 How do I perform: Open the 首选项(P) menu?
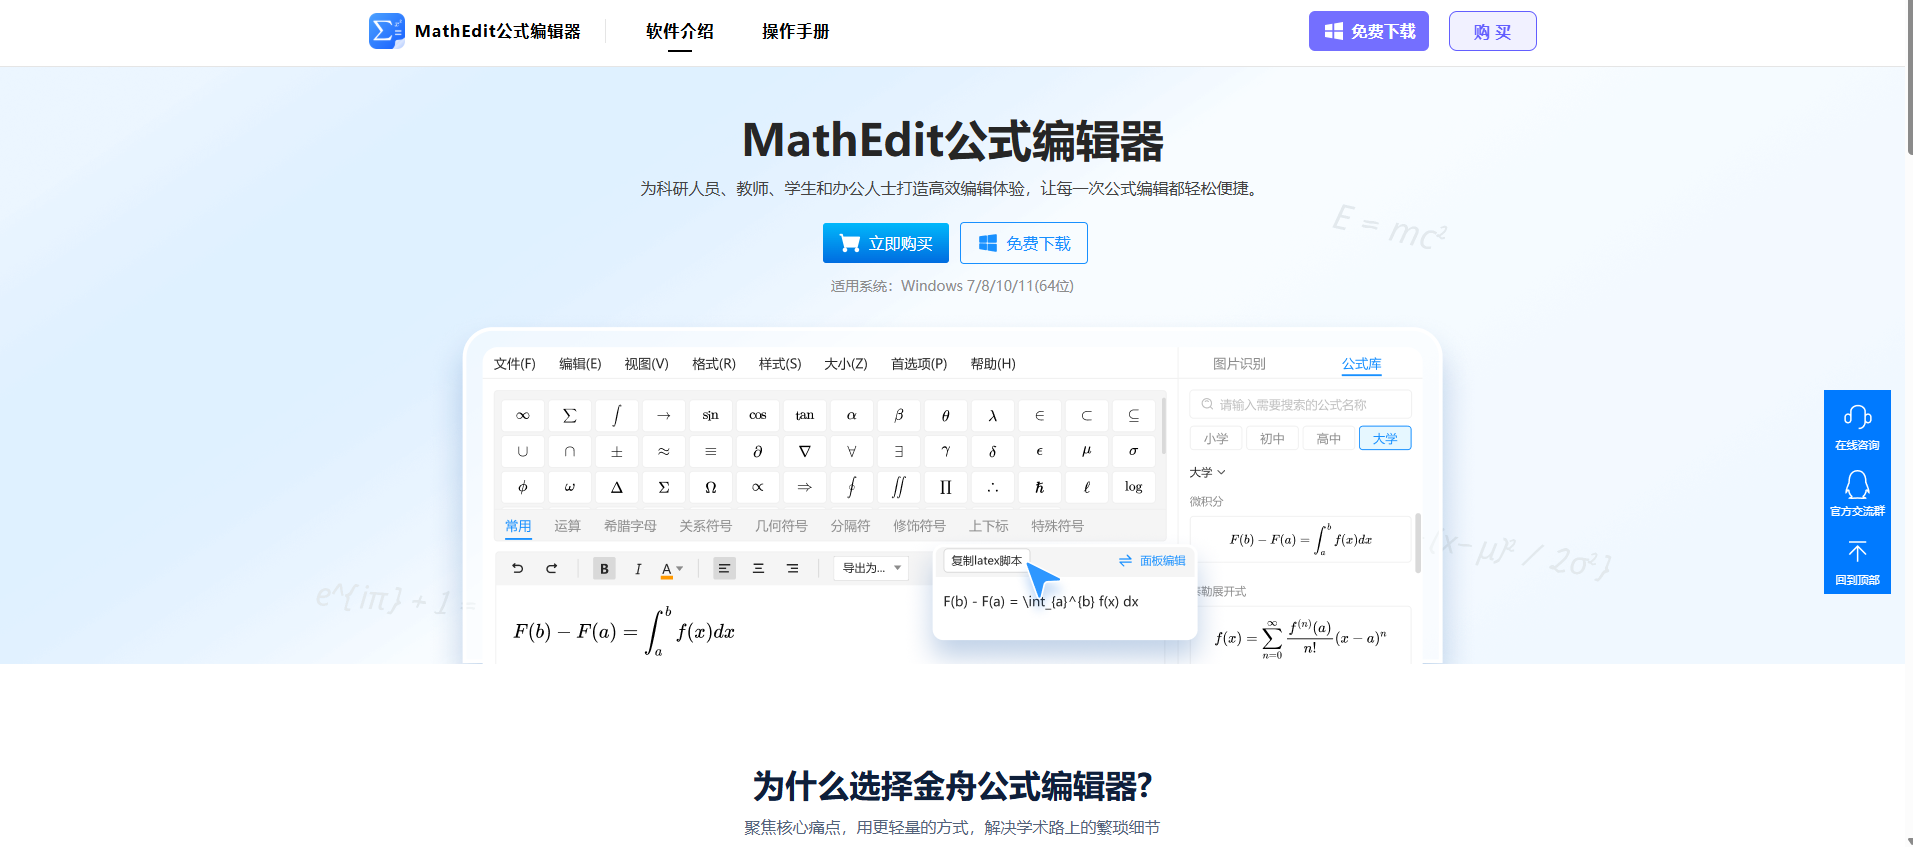[x=919, y=364]
